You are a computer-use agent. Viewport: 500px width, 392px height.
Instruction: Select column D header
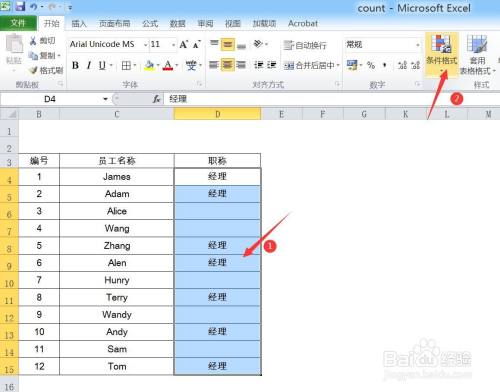point(217,114)
